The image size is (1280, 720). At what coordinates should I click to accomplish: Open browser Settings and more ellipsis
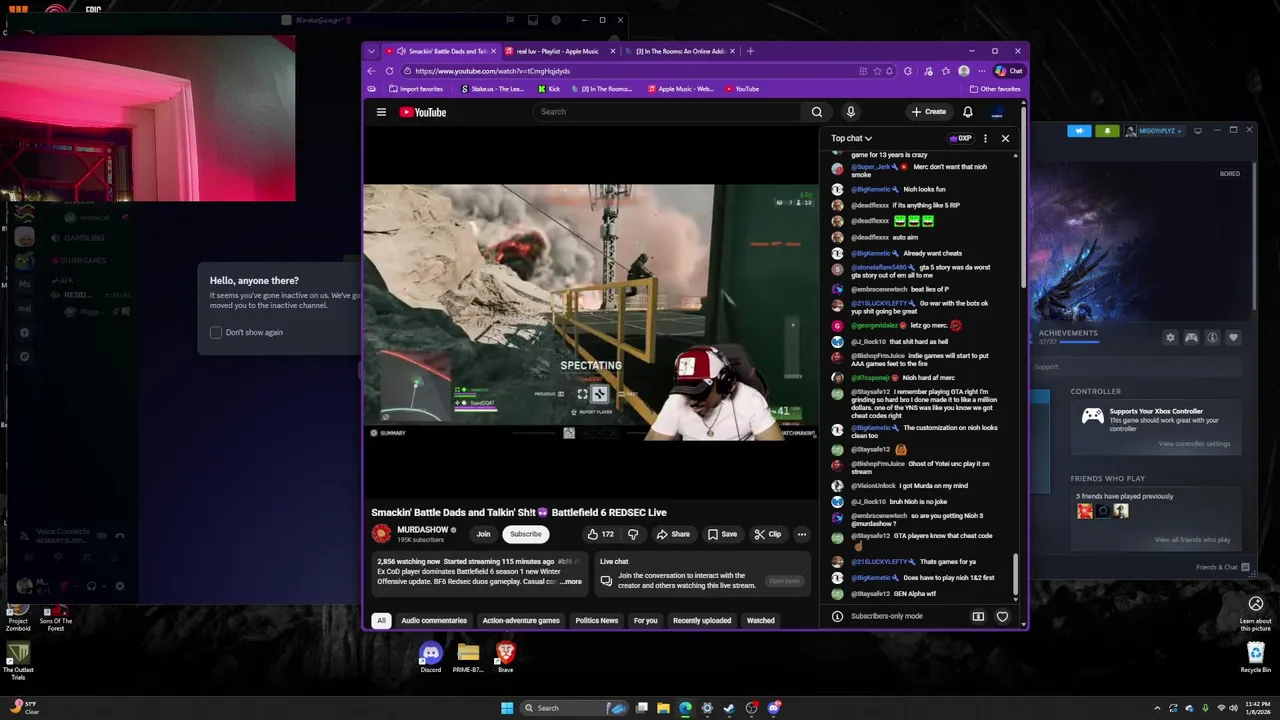981,71
